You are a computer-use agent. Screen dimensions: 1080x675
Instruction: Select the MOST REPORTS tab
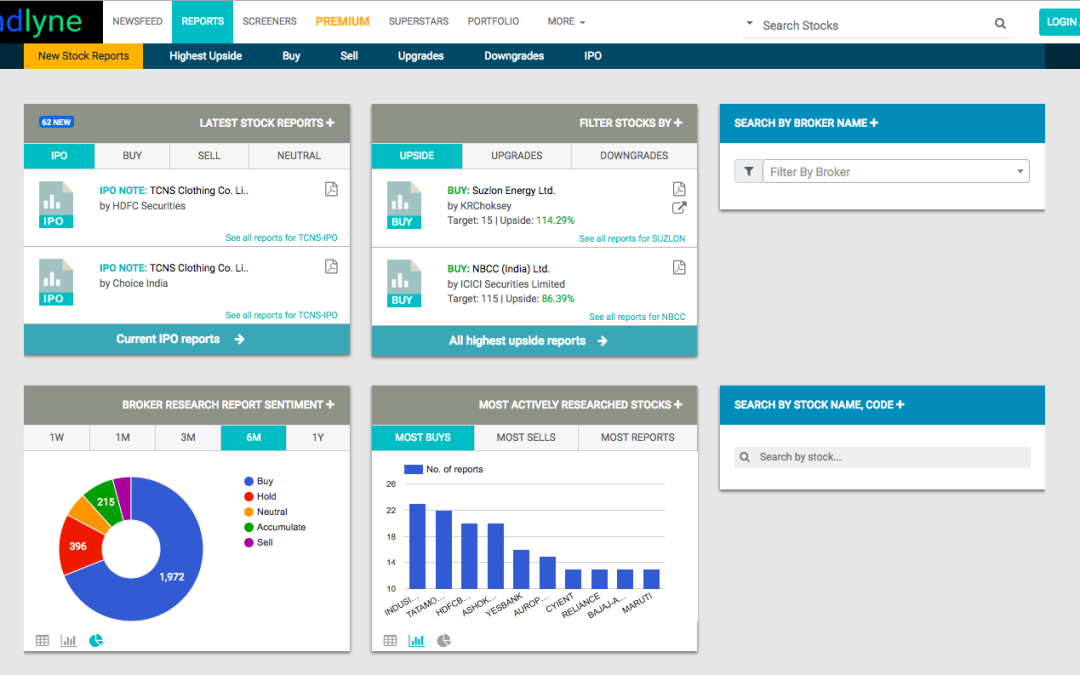pos(638,437)
